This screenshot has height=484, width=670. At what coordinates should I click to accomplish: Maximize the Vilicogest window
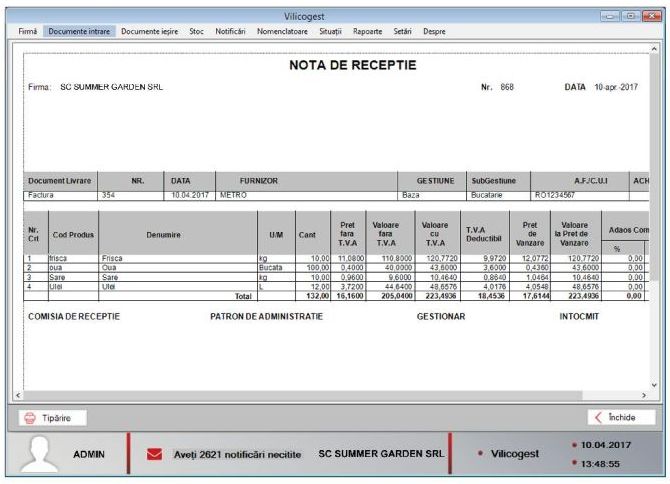(x=631, y=16)
